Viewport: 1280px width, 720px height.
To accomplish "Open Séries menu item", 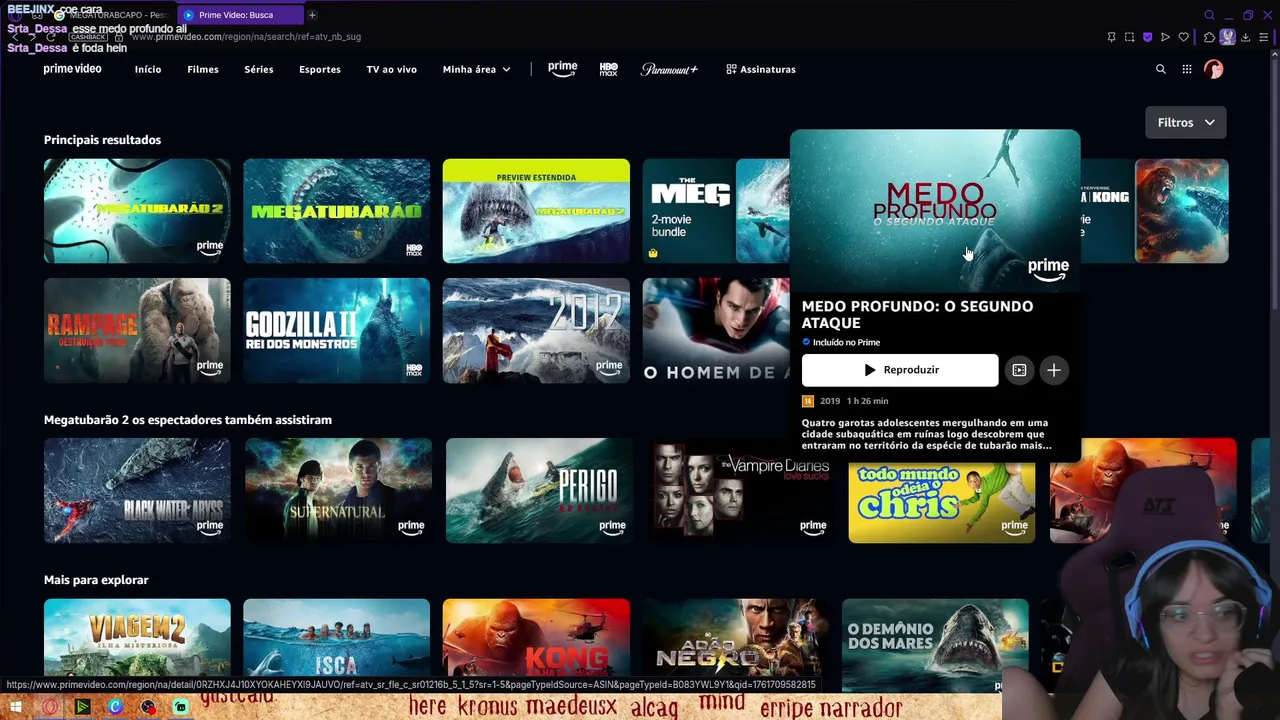I will (259, 69).
